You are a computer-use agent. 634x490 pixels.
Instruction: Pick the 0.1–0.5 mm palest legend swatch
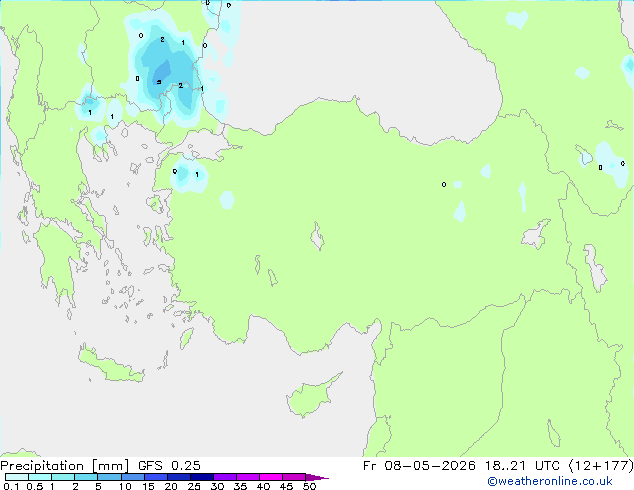[x=17, y=477]
